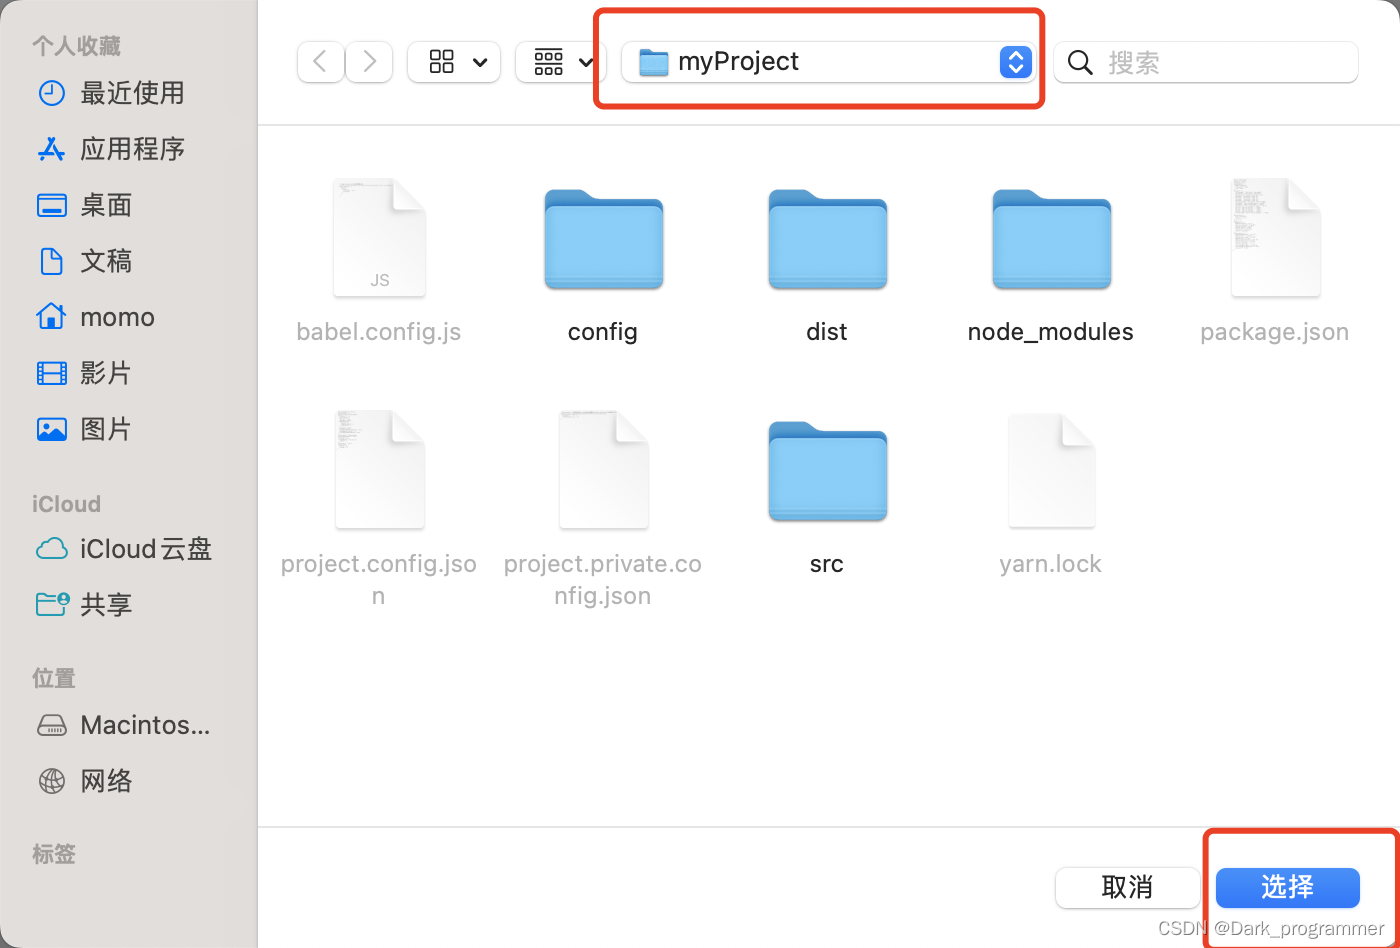Open 图片 in the sidebar
1400x948 pixels.
click(x=84, y=429)
